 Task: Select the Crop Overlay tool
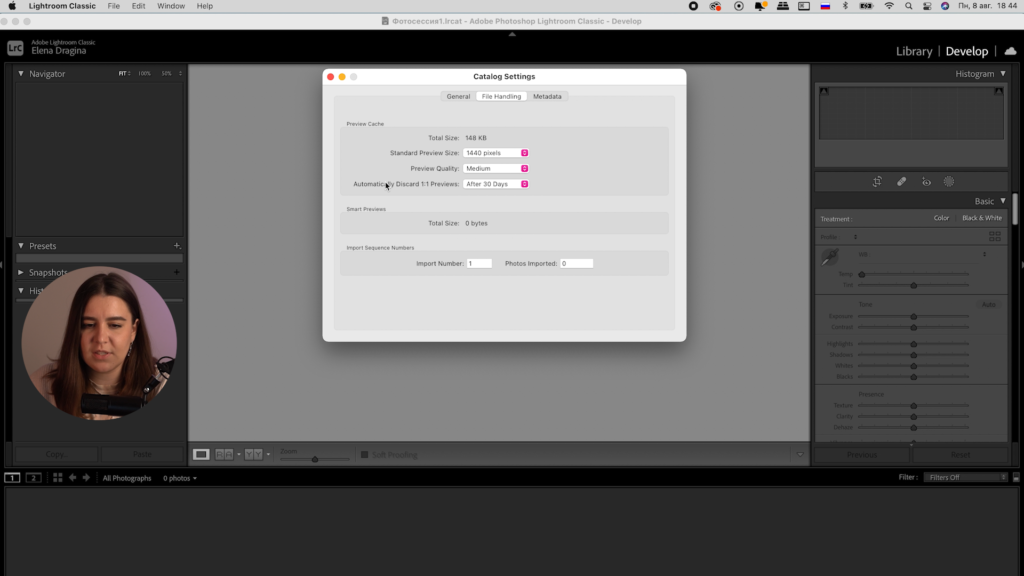(x=876, y=182)
